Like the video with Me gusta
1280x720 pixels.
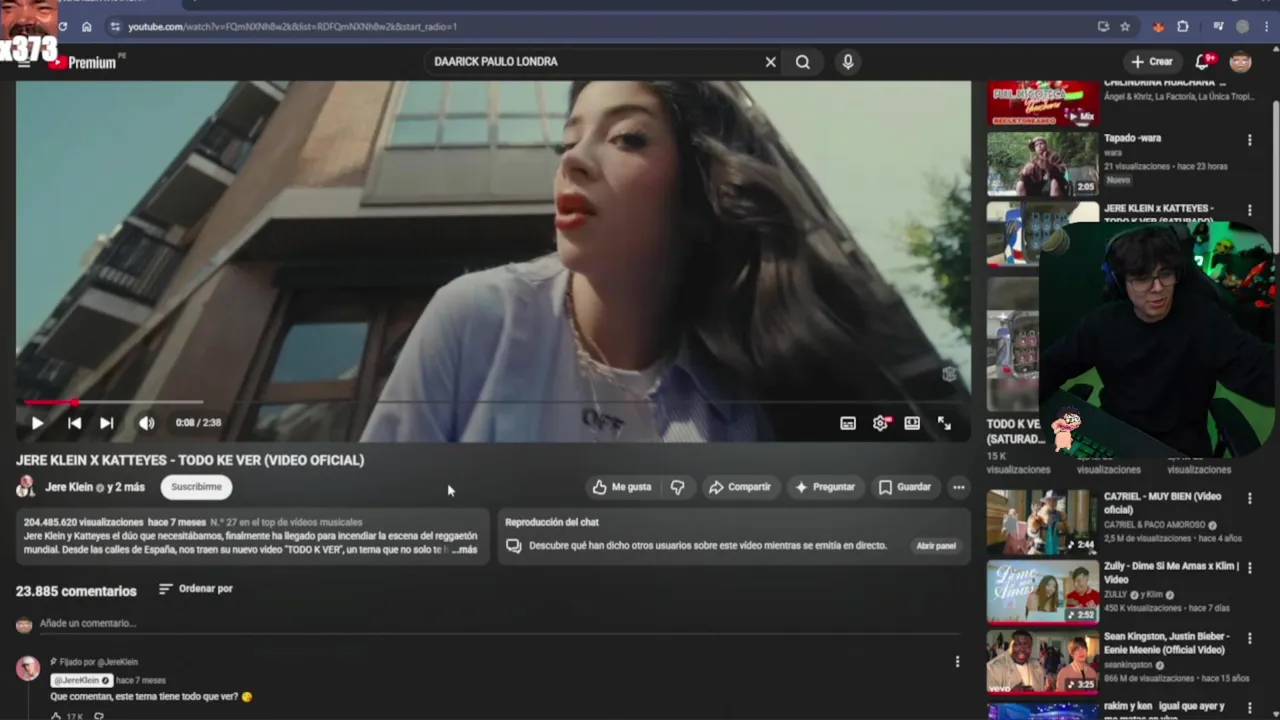(x=622, y=487)
